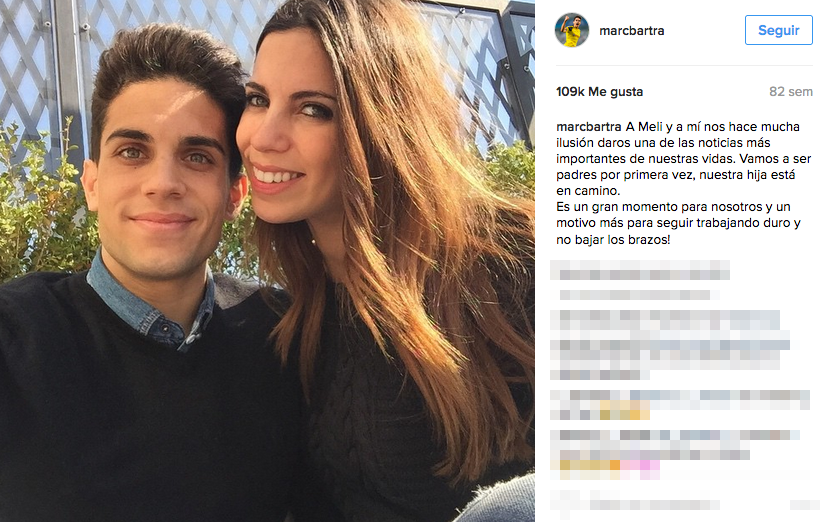The image size is (830, 522).
Task: Click the marcbartra username in header
Action: click(631, 31)
